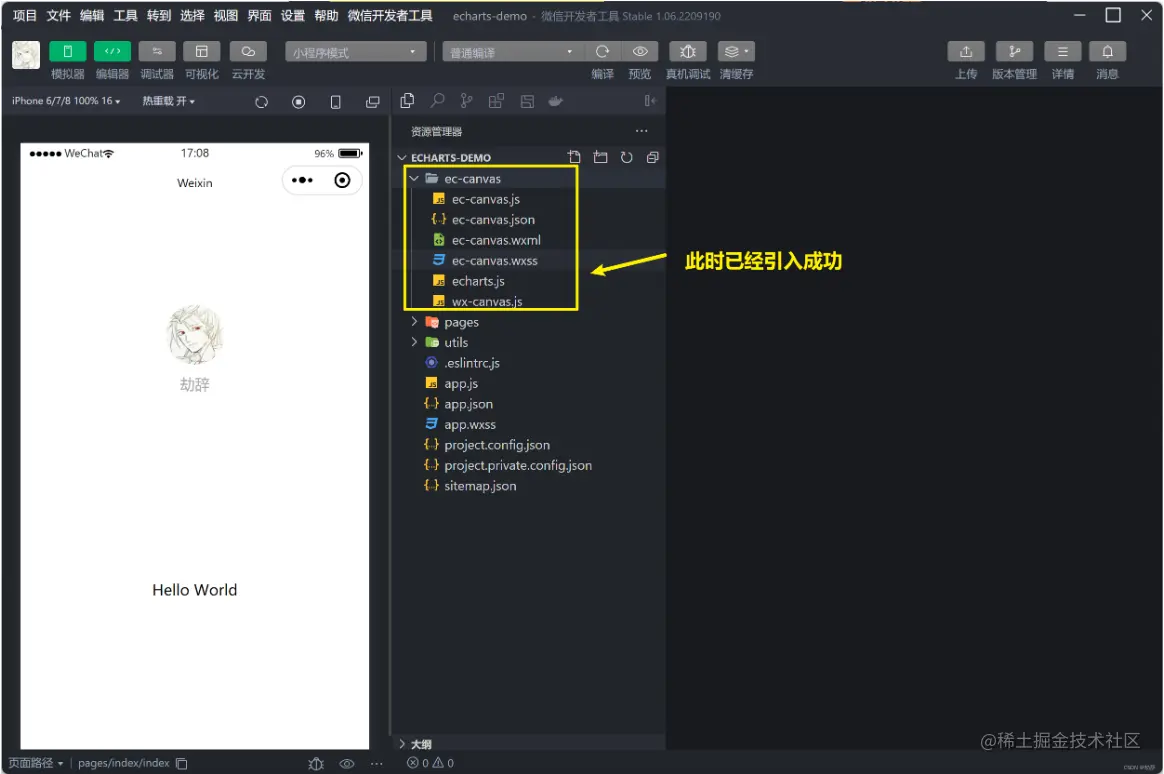Open the Source Control branch icon
The width and height of the screenshot is (1164, 774).
(466, 101)
